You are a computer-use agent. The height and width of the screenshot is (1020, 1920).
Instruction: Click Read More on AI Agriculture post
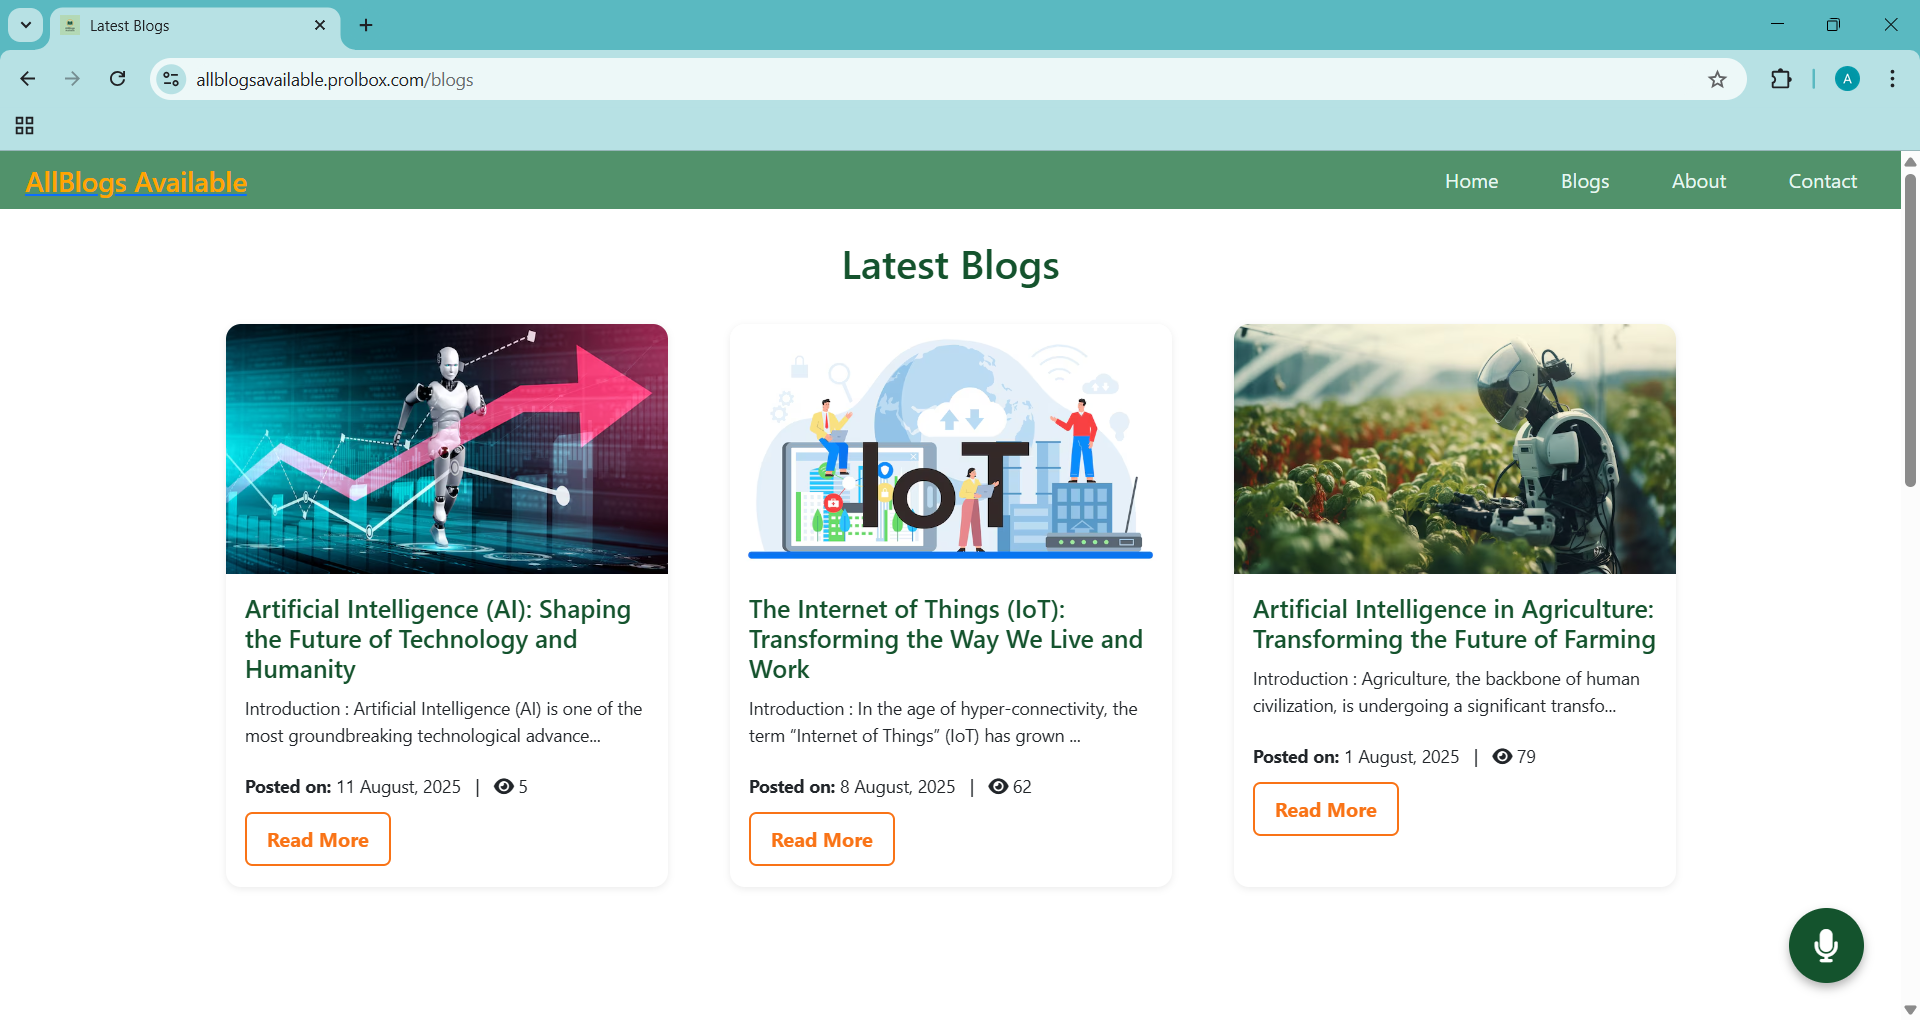pyautogui.click(x=1325, y=810)
